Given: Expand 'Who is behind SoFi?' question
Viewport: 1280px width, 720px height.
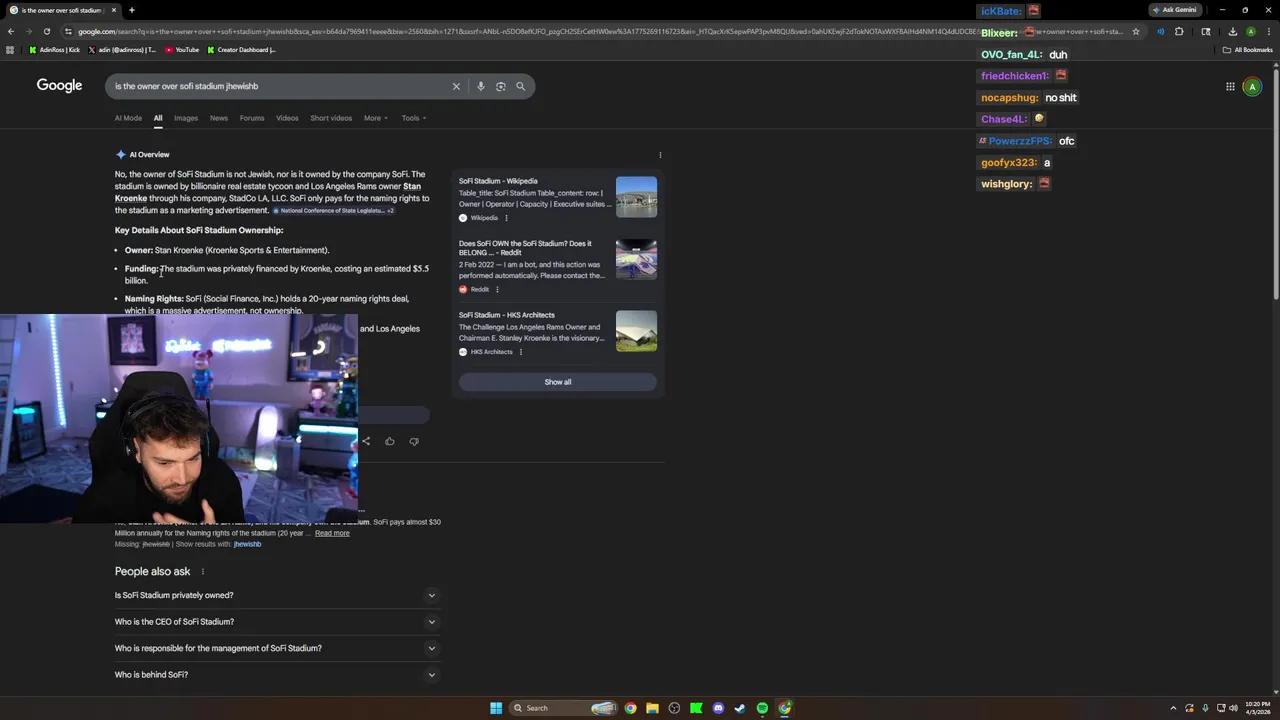Looking at the screenshot, I should pos(277,675).
